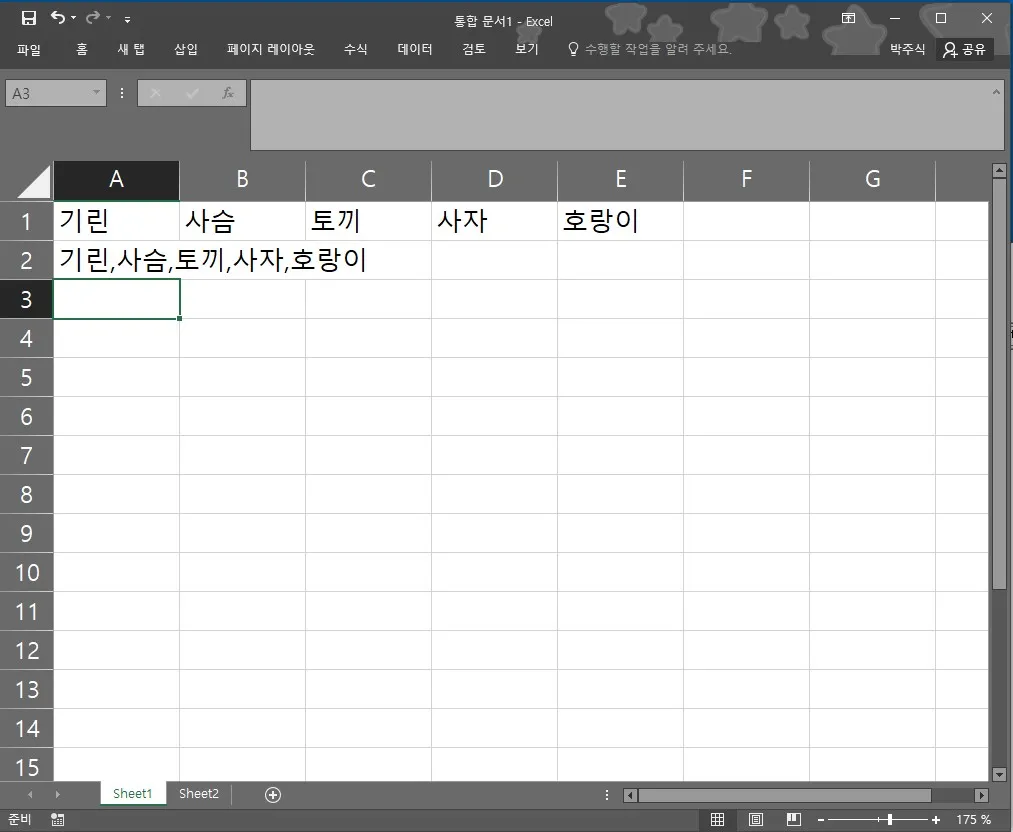Screen dimensions: 1013x832
Task: Click the Name Box showing A3
Action: pos(47,93)
